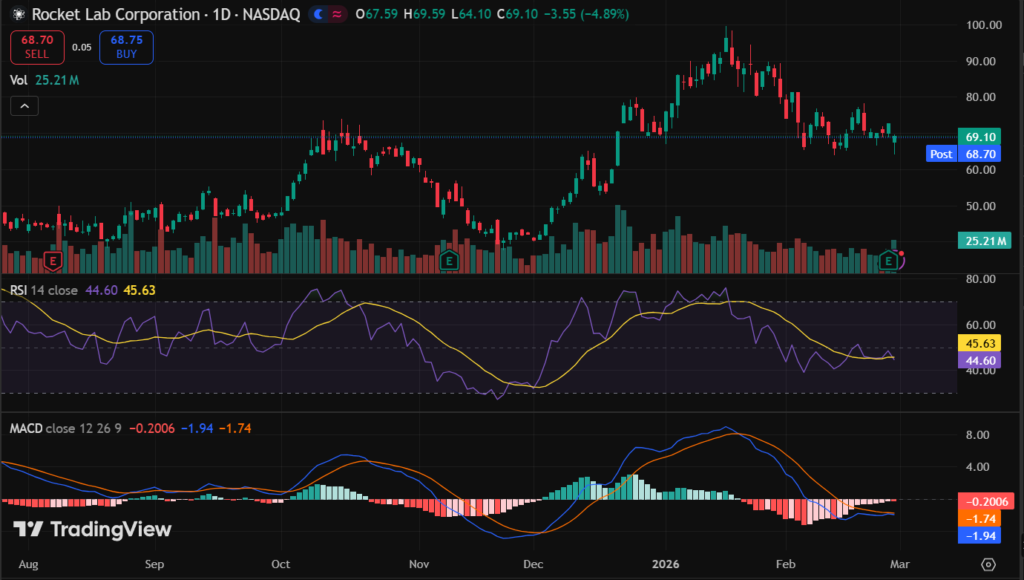Open the red earnings marker in August

(x=51, y=261)
